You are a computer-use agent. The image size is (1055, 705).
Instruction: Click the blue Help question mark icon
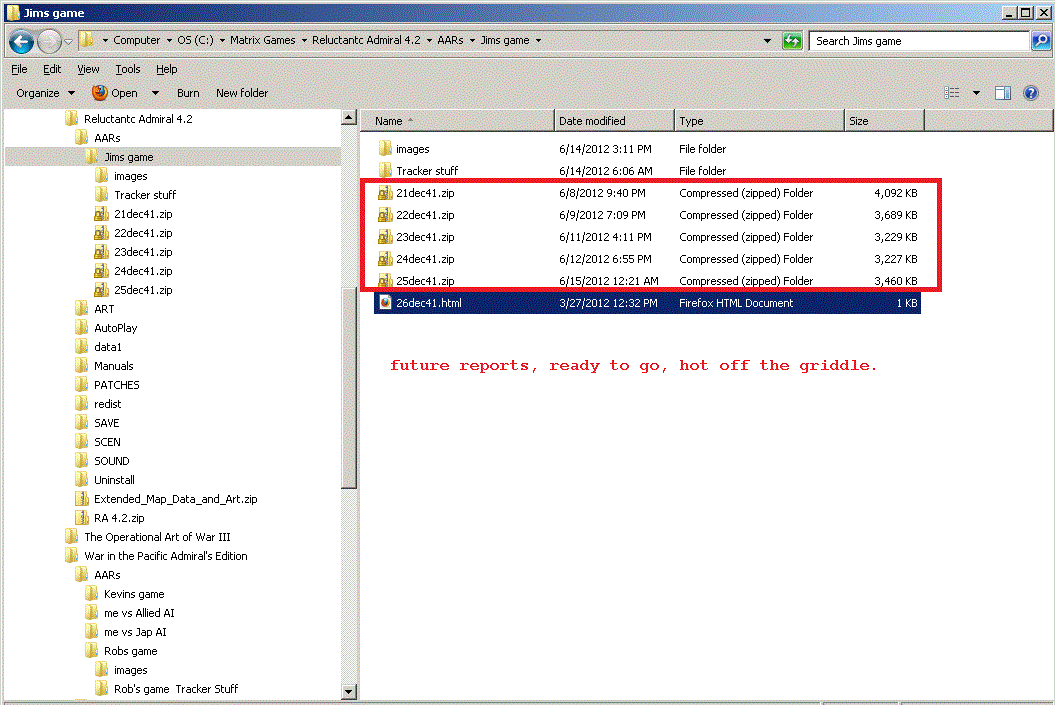click(1031, 93)
